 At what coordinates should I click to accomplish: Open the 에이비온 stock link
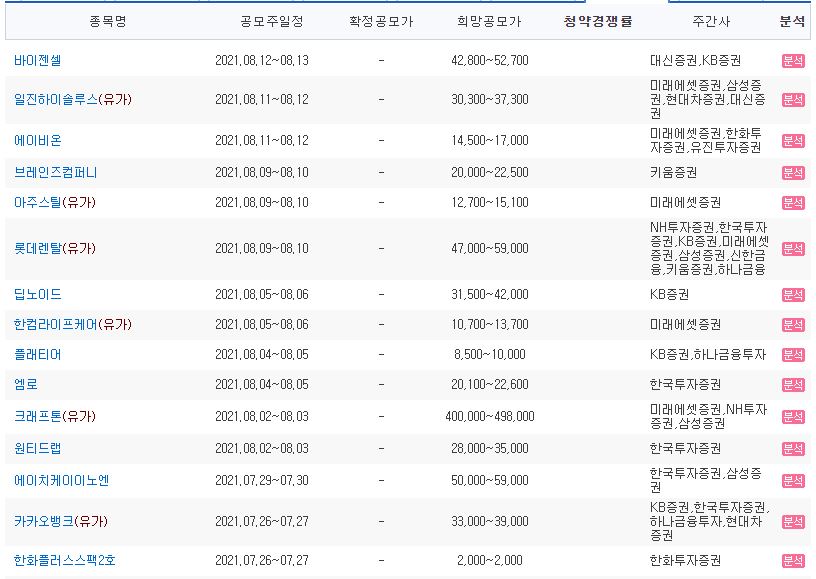tap(37, 140)
